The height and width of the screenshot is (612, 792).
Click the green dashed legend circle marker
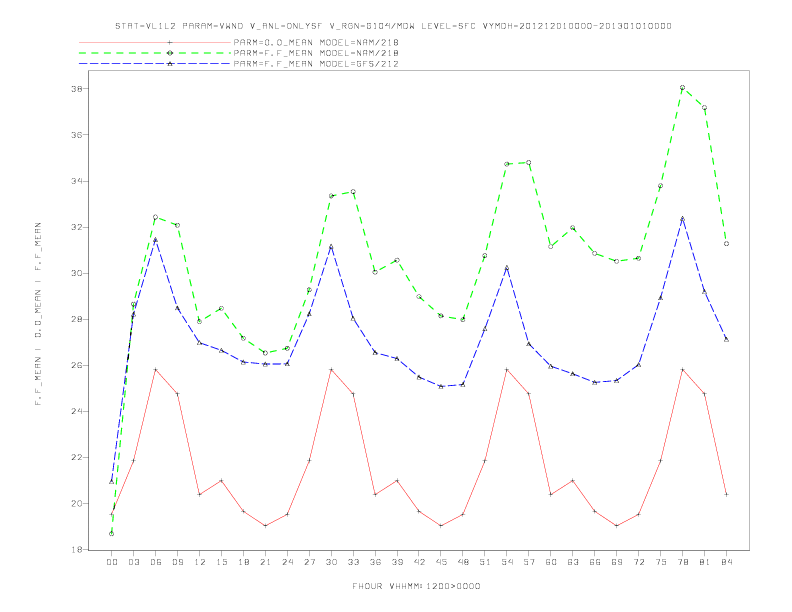coord(170,53)
